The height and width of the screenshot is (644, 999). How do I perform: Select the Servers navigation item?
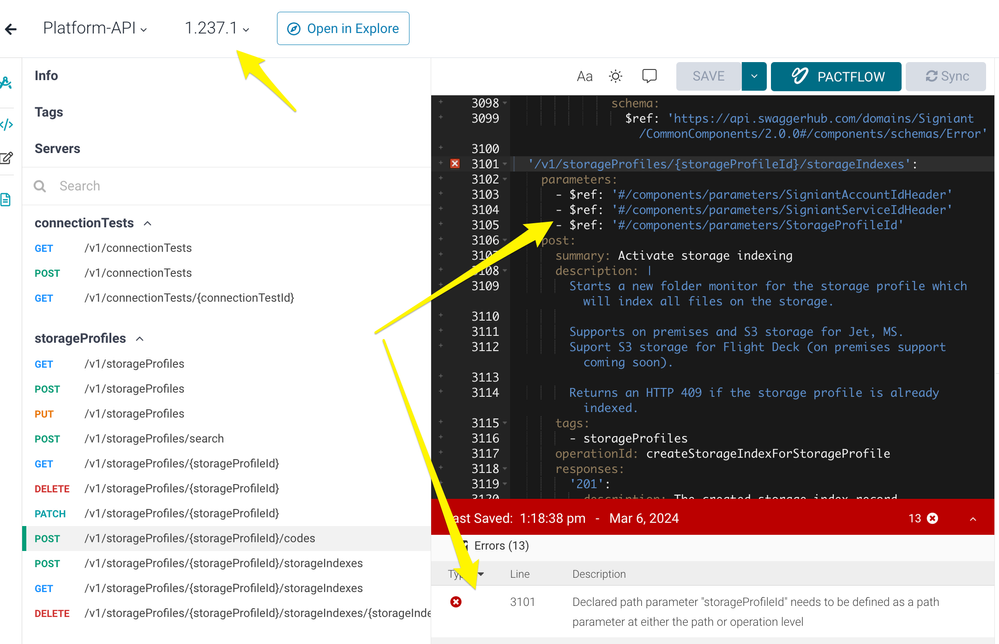click(x=57, y=149)
